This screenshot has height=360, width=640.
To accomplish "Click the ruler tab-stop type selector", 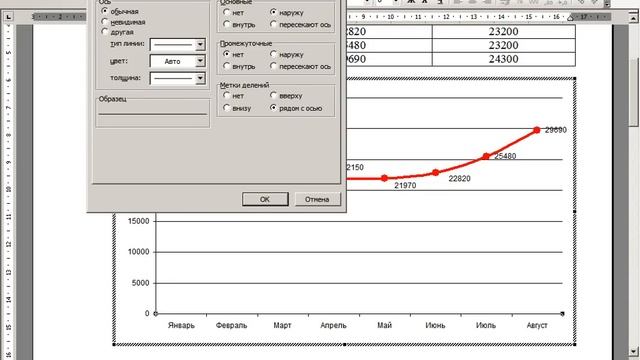I will [x=8, y=17].
